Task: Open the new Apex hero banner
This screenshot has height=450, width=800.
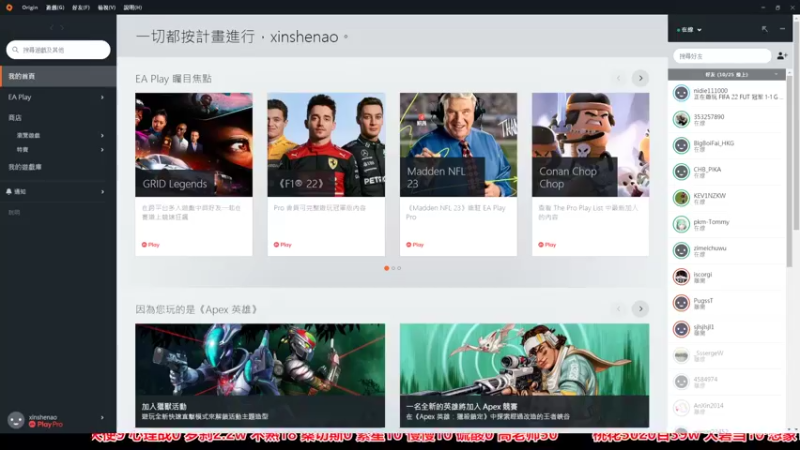Action: [524, 375]
